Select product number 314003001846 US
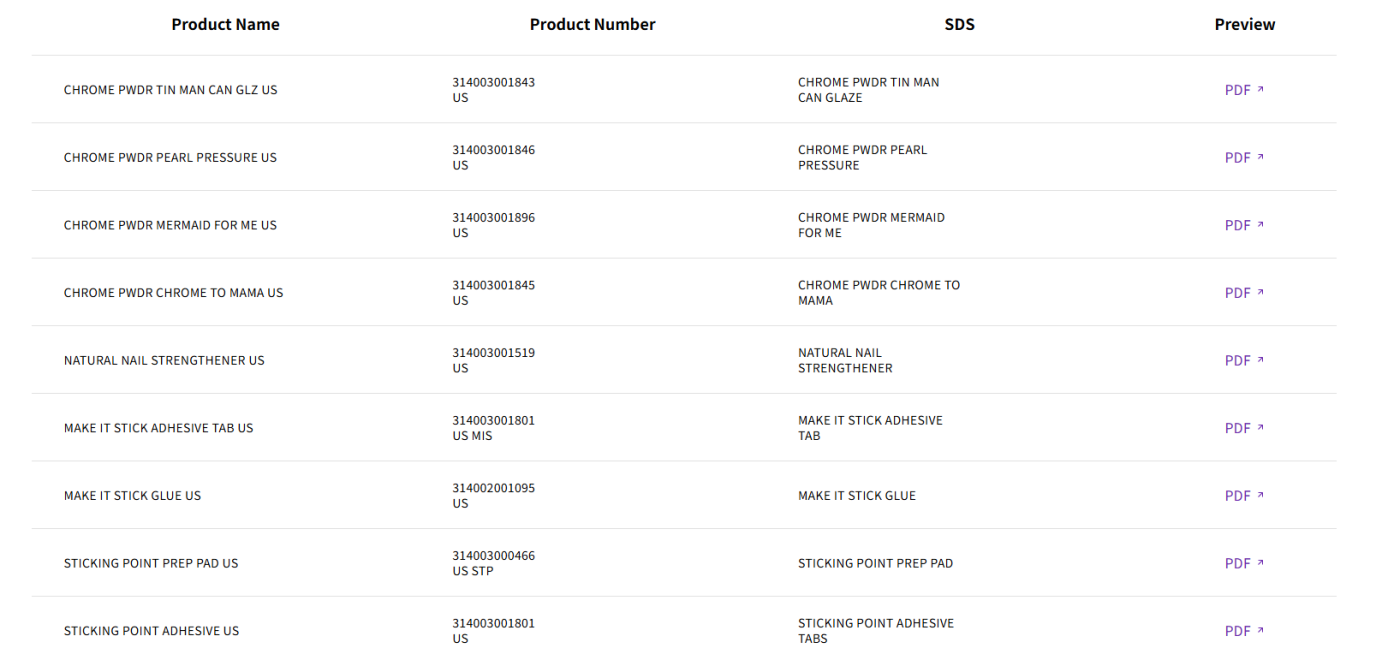Image resolution: width=1400 pixels, height=654 pixels. tap(493, 158)
